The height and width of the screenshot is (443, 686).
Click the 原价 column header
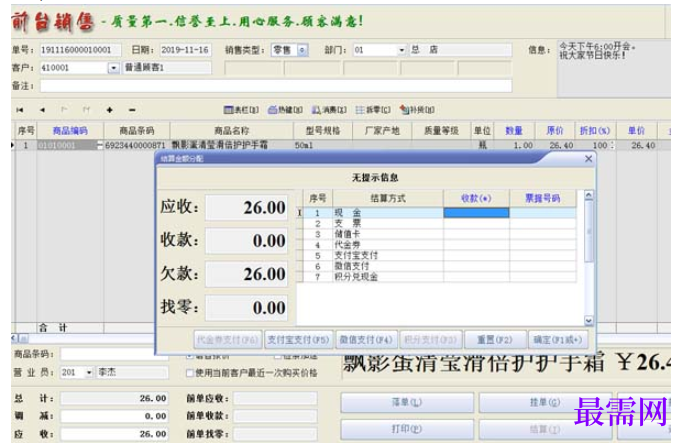pos(555,130)
